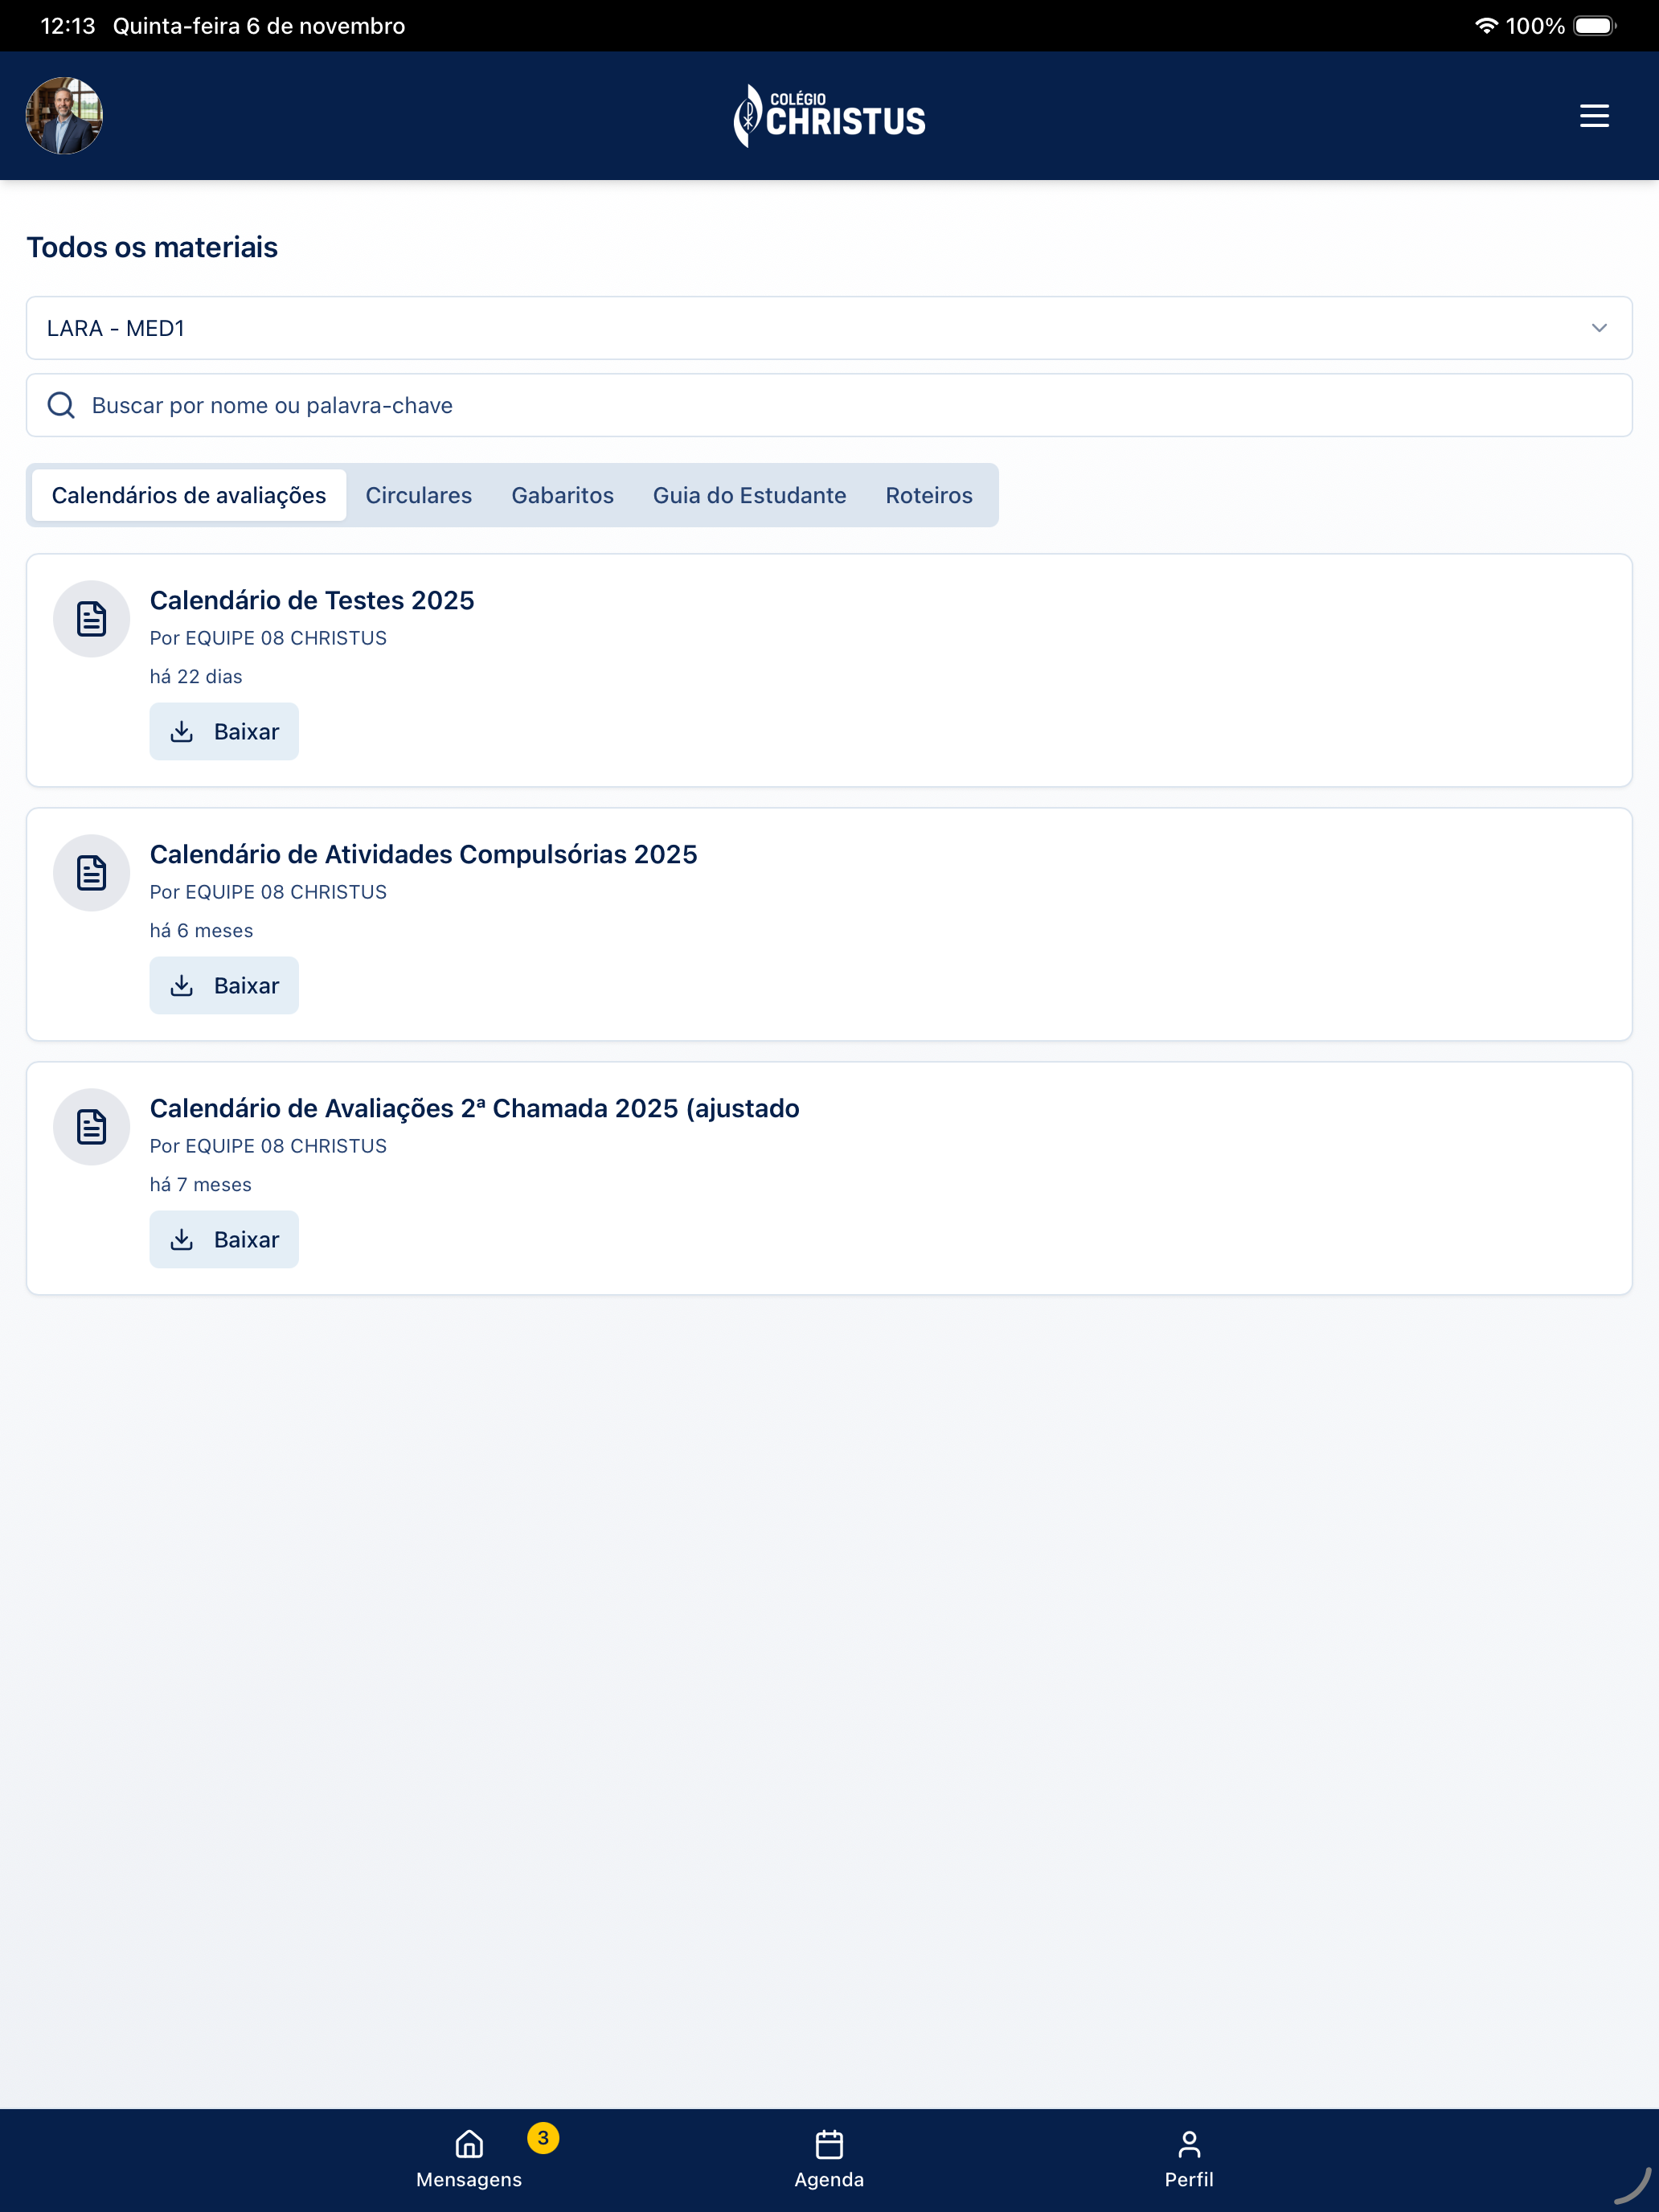Image resolution: width=1659 pixels, height=2212 pixels.
Task: Tap the battery indicator in status bar
Action: (1595, 26)
